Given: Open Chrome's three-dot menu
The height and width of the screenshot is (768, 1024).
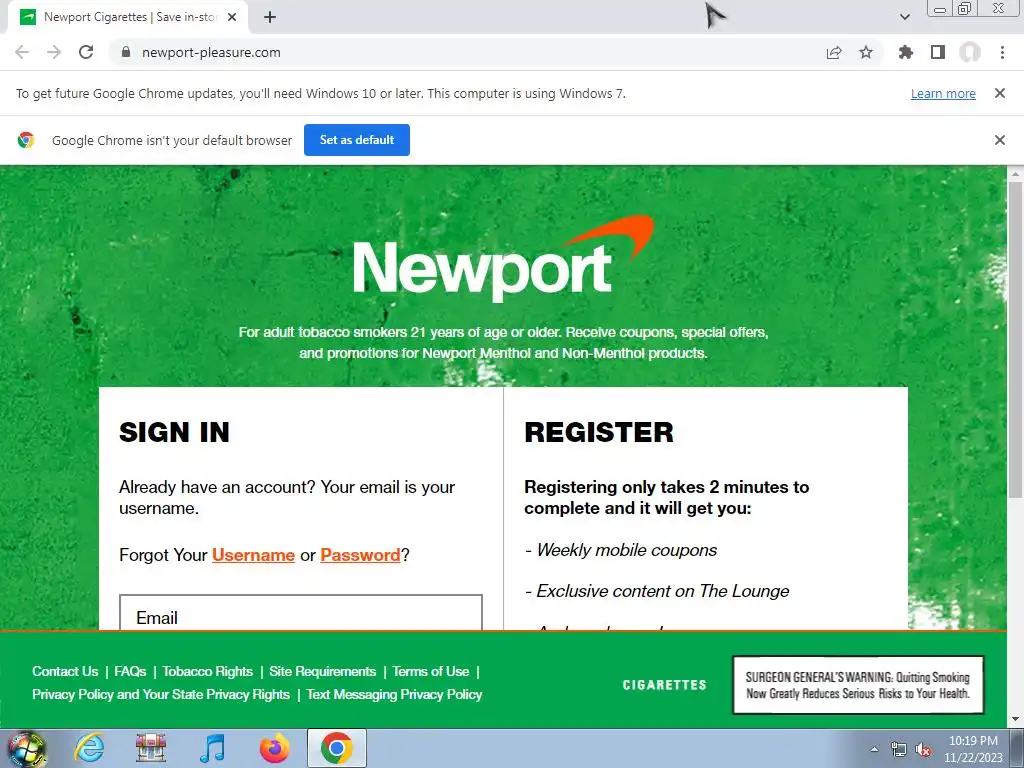Looking at the screenshot, I should (x=1002, y=52).
